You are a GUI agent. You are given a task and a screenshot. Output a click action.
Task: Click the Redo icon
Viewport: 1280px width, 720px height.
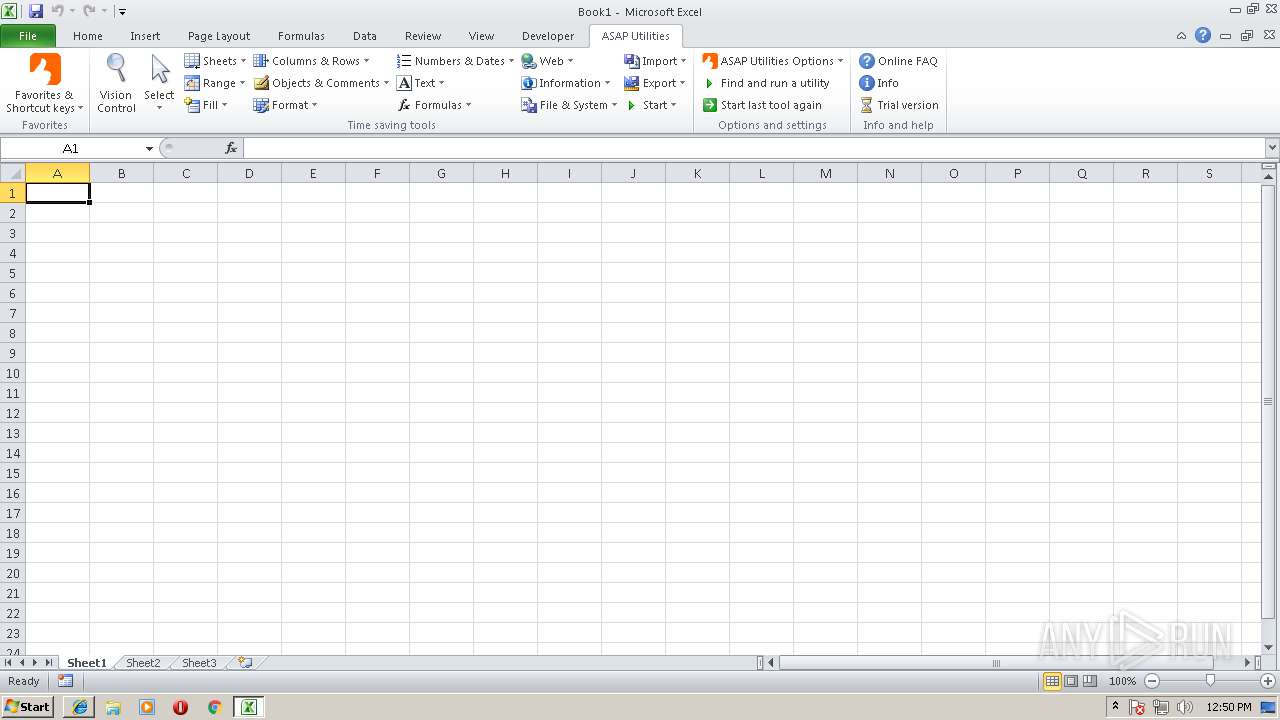[x=89, y=11]
